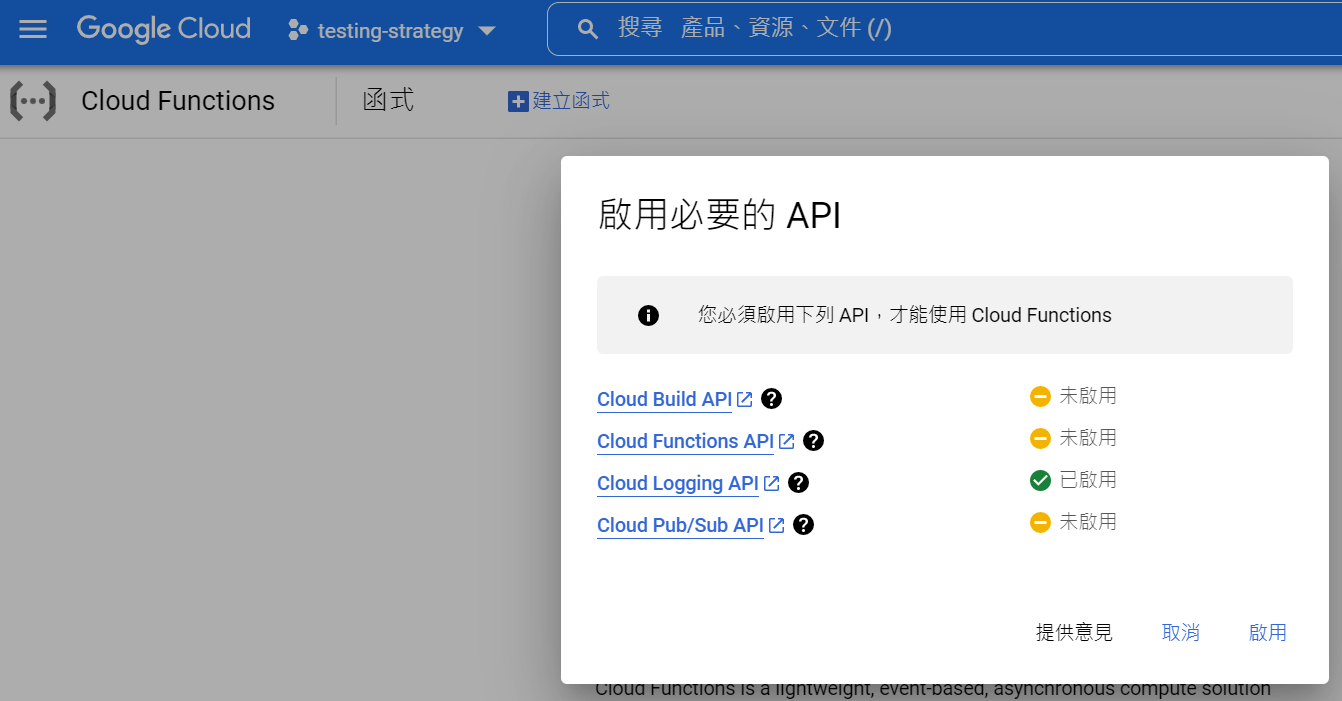
Task: Click the help icon next to Cloud Pub/Sub API
Action: tap(802, 524)
